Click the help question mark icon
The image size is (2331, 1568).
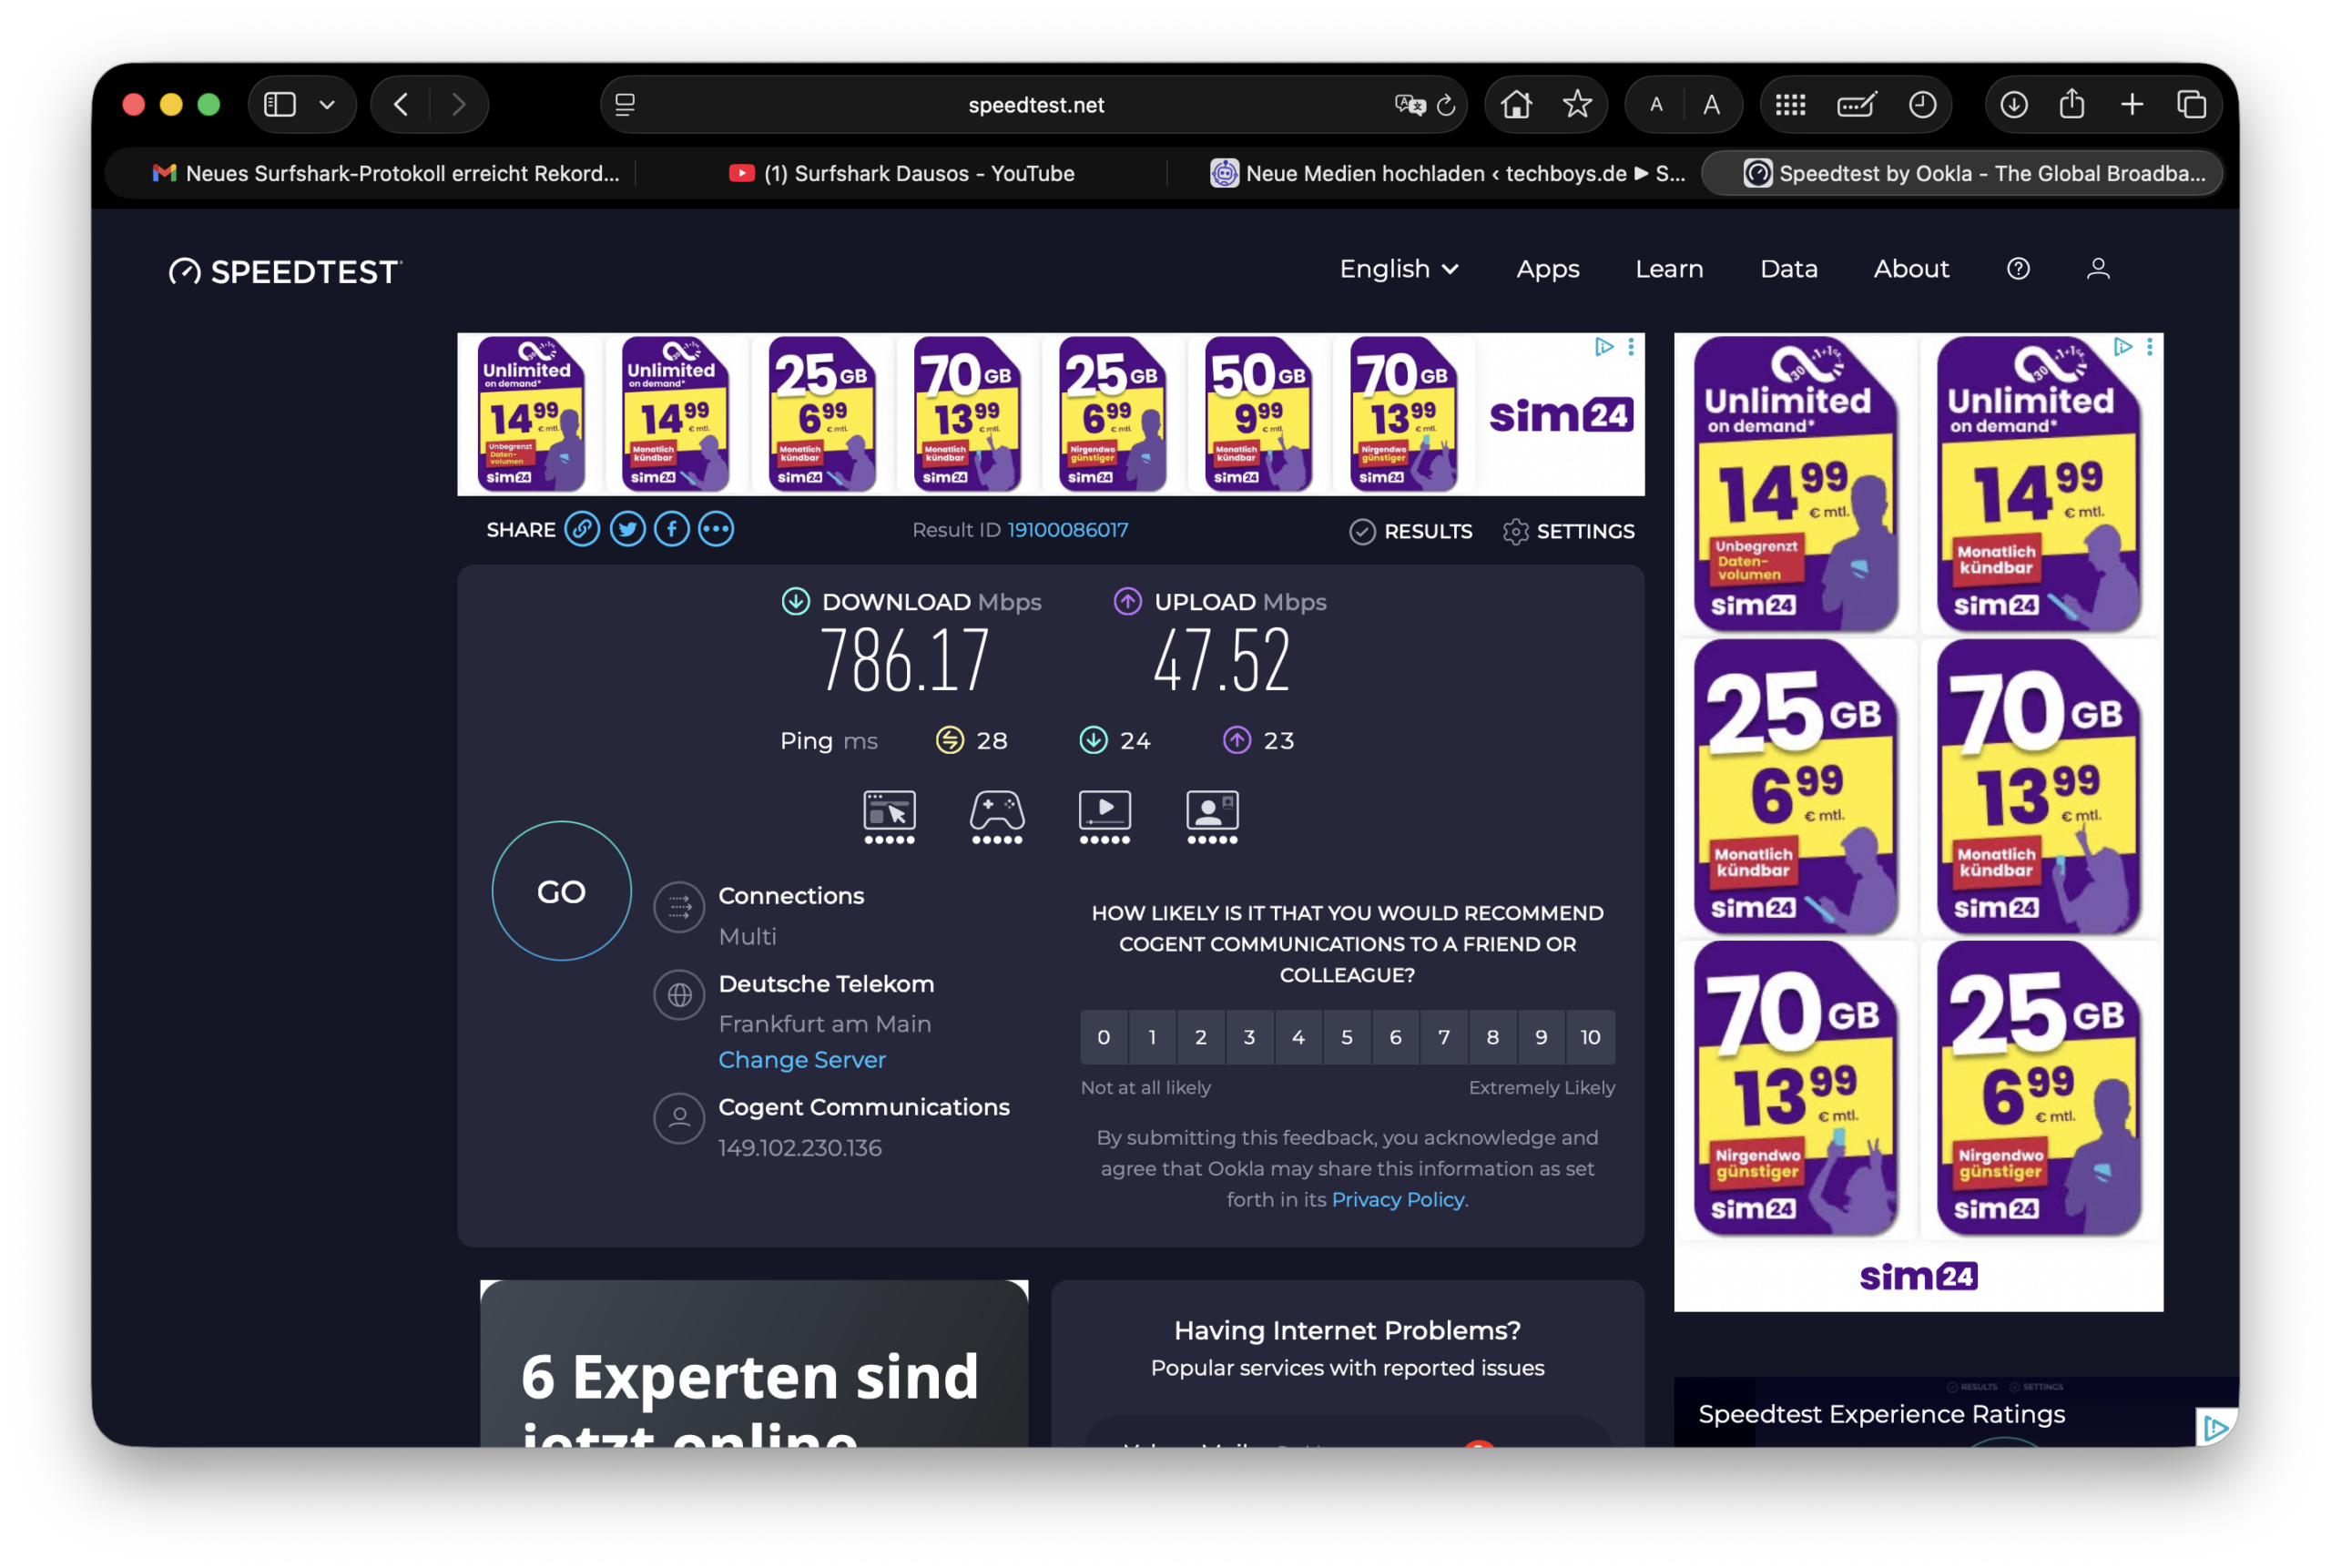tap(2018, 269)
